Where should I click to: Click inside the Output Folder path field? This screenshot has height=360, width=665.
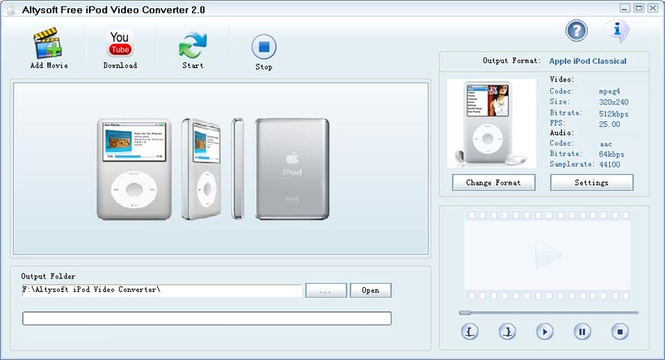point(162,290)
